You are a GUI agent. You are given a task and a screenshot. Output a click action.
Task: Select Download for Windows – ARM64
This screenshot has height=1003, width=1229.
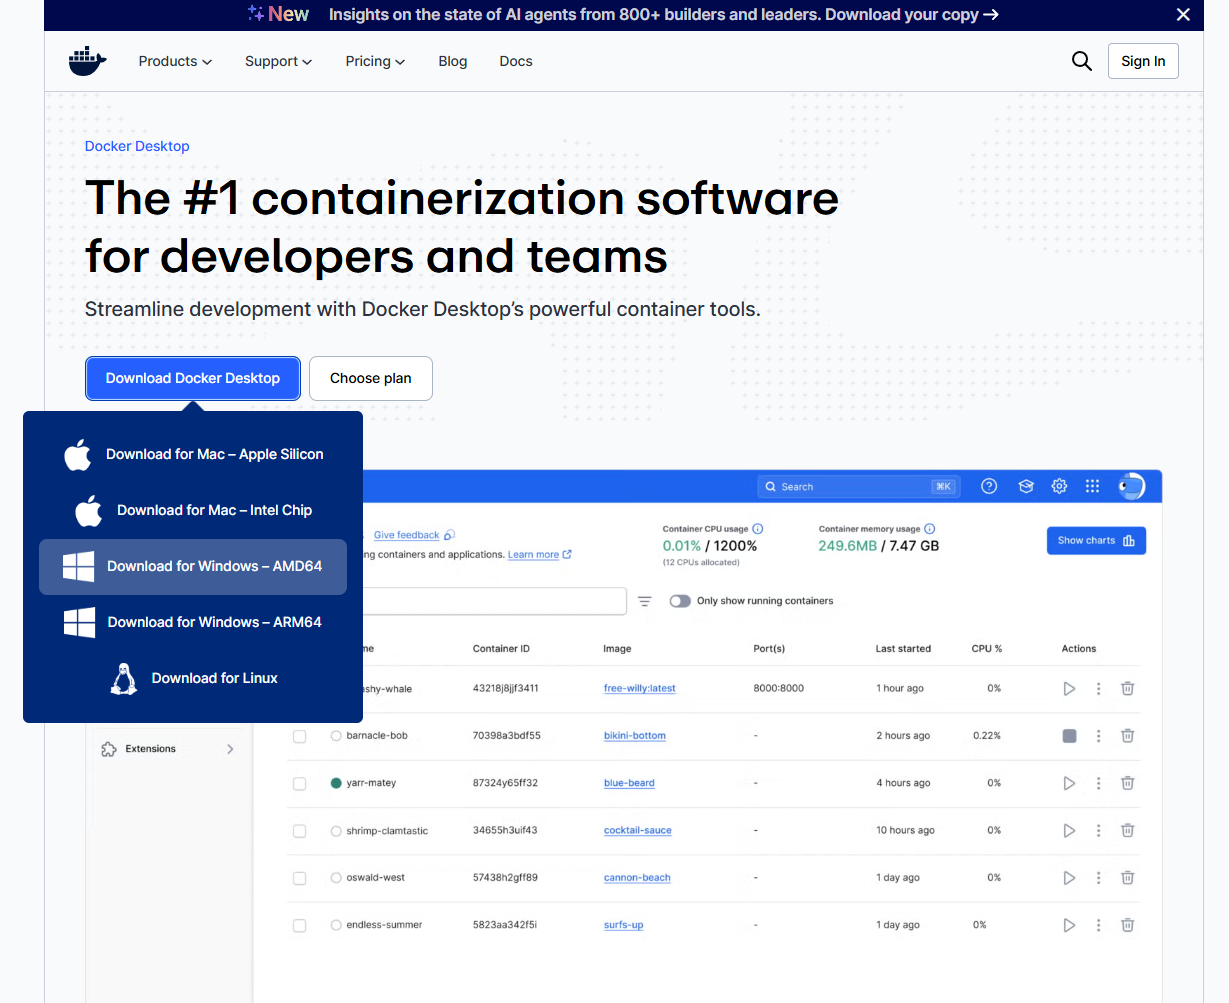coord(193,622)
